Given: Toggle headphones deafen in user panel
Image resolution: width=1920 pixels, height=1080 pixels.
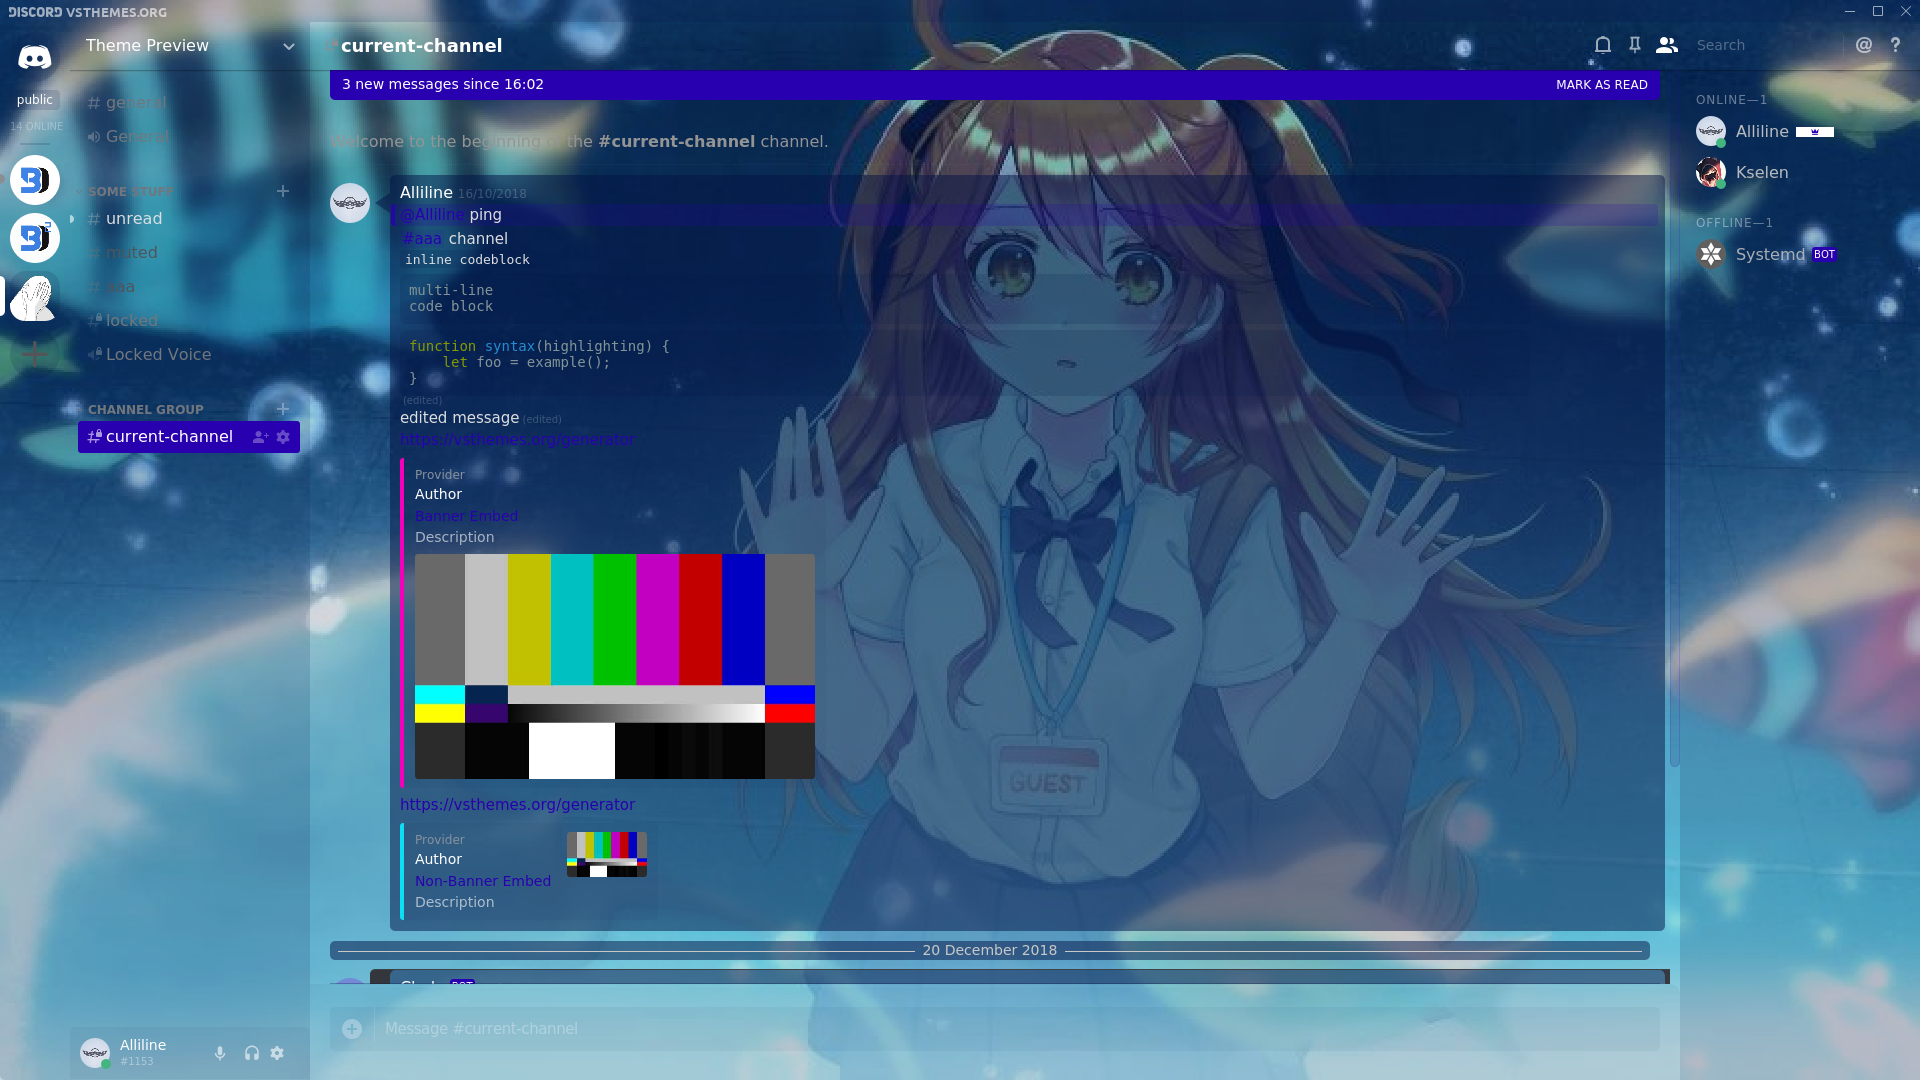Looking at the screenshot, I should pyautogui.click(x=252, y=1053).
